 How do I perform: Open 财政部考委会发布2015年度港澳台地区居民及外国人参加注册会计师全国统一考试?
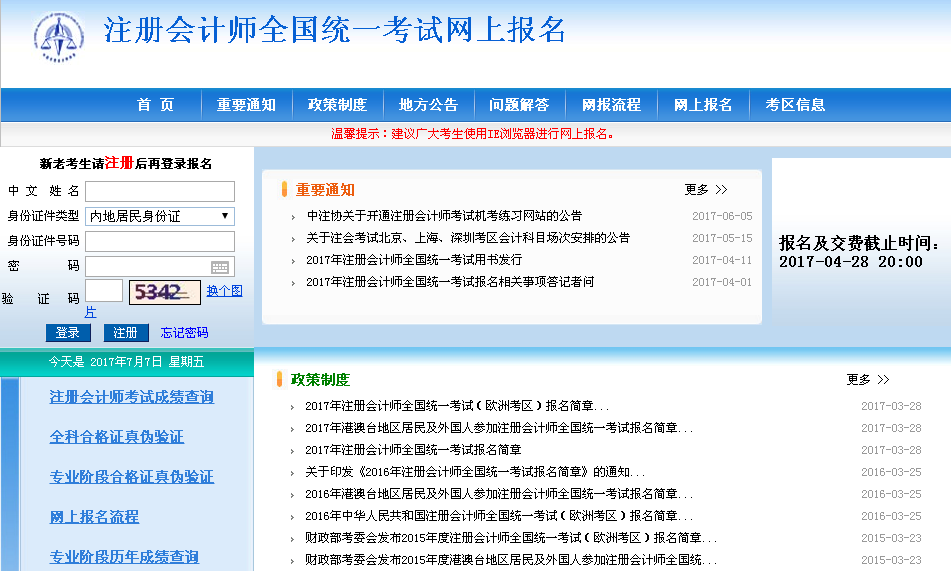point(511,559)
